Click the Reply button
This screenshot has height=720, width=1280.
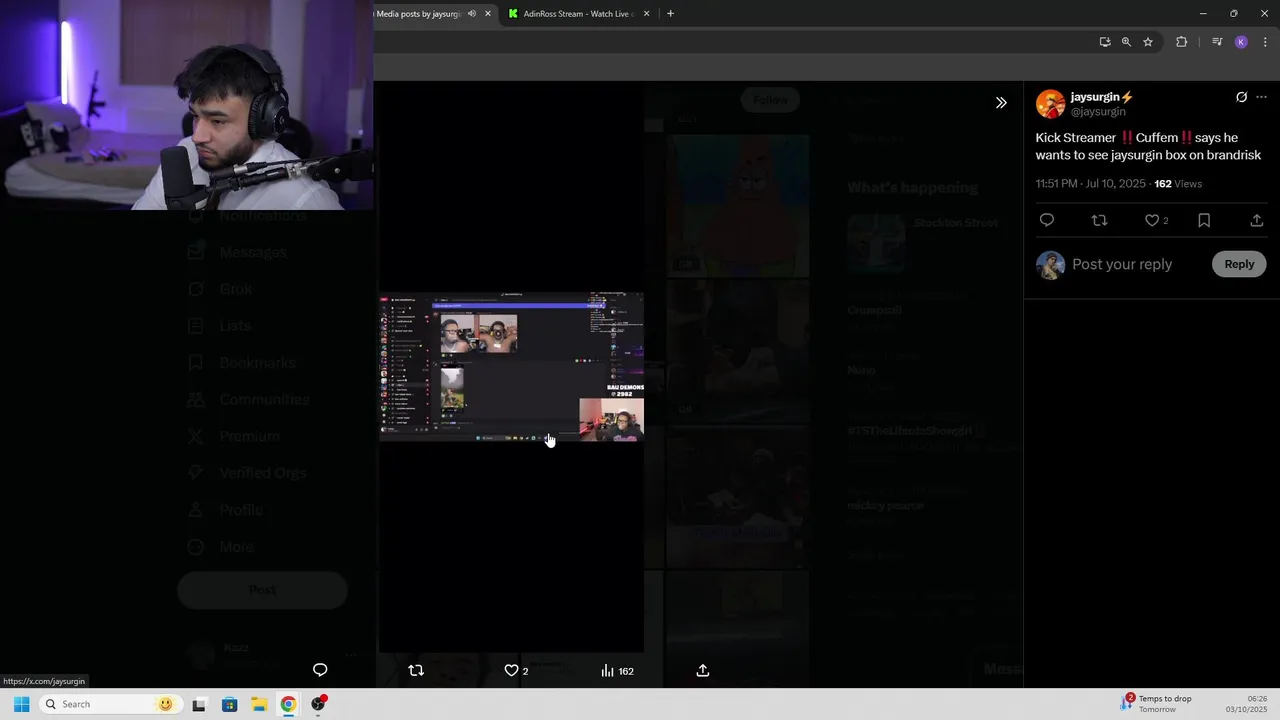pyautogui.click(x=1239, y=264)
